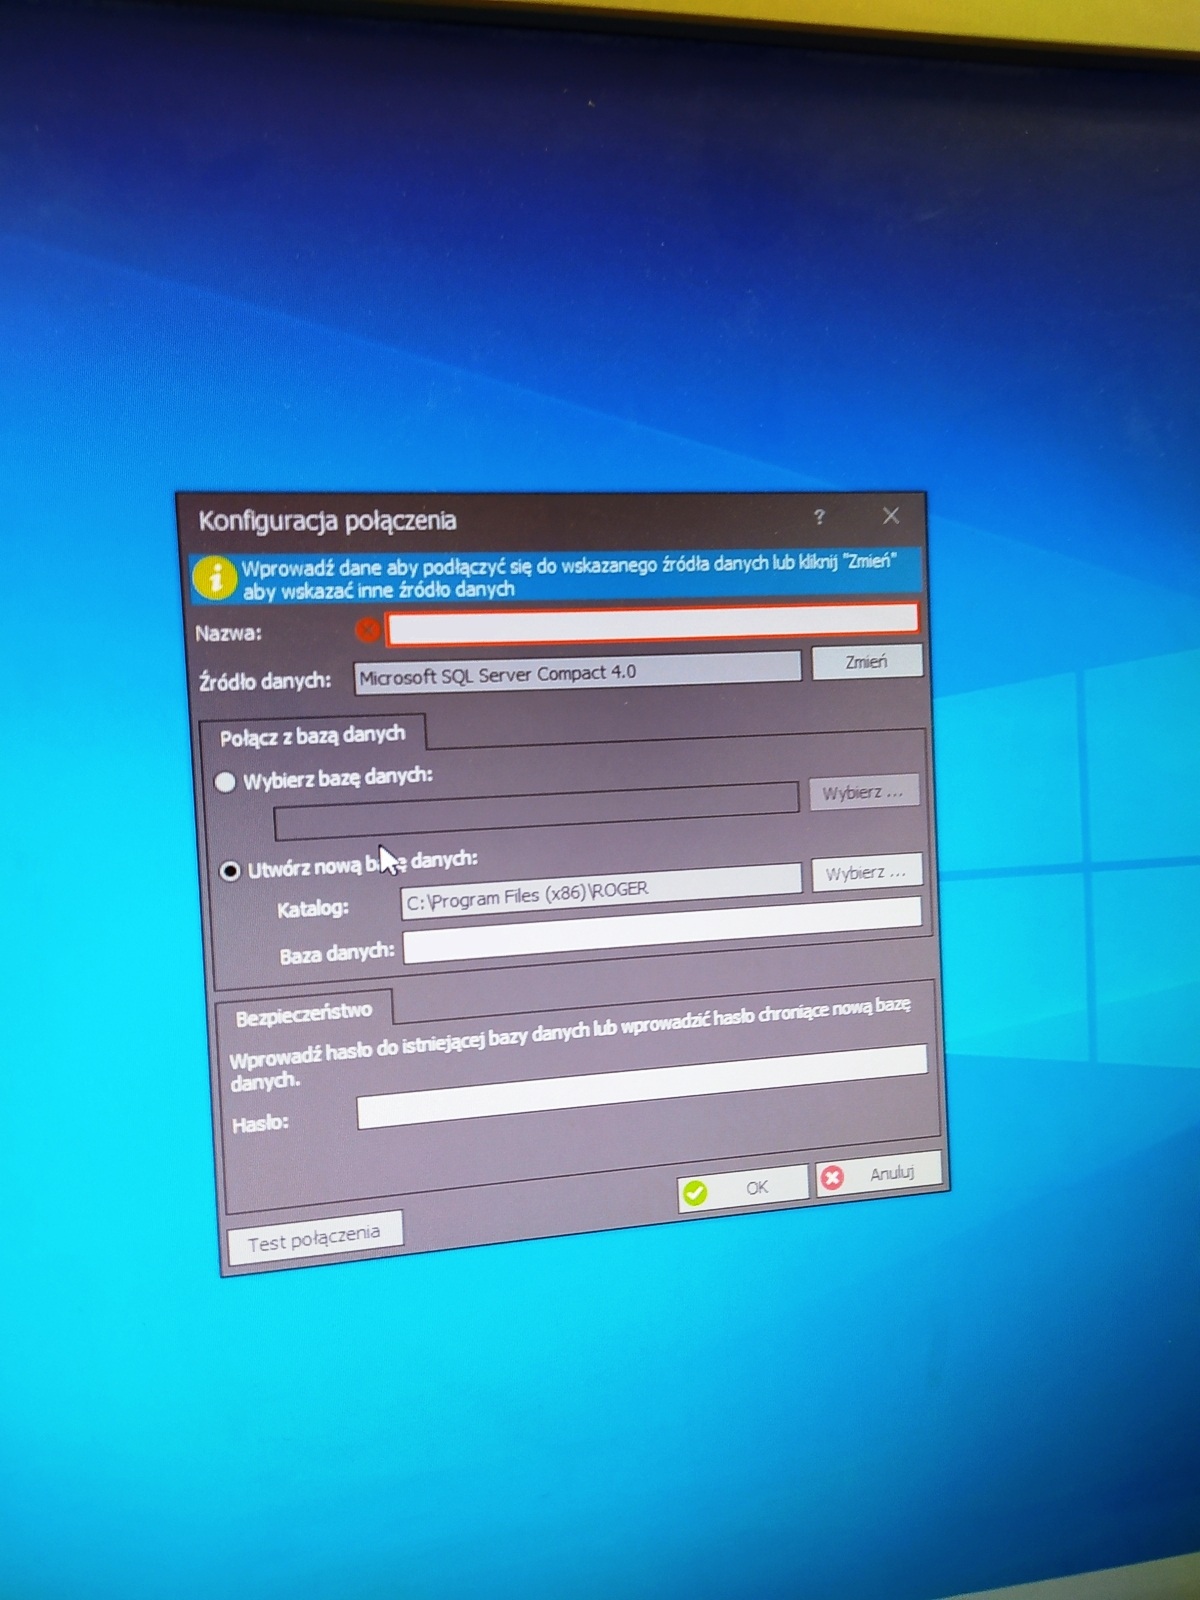Close the Konfiguracja połączenia dialog
The width and height of the screenshot is (1200, 1600).
click(x=891, y=516)
